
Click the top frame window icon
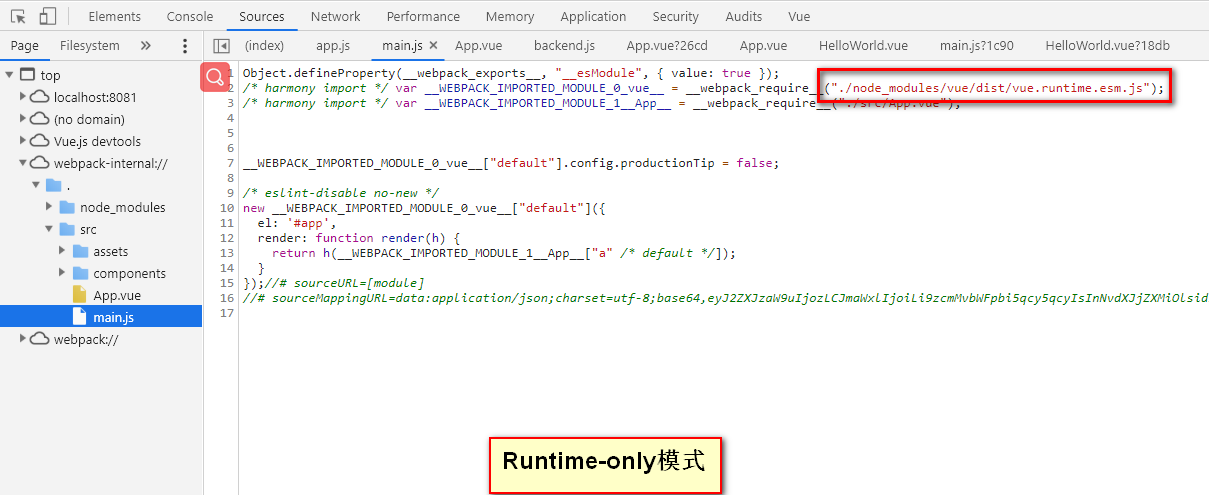pyautogui.click(x=27, y=75)
